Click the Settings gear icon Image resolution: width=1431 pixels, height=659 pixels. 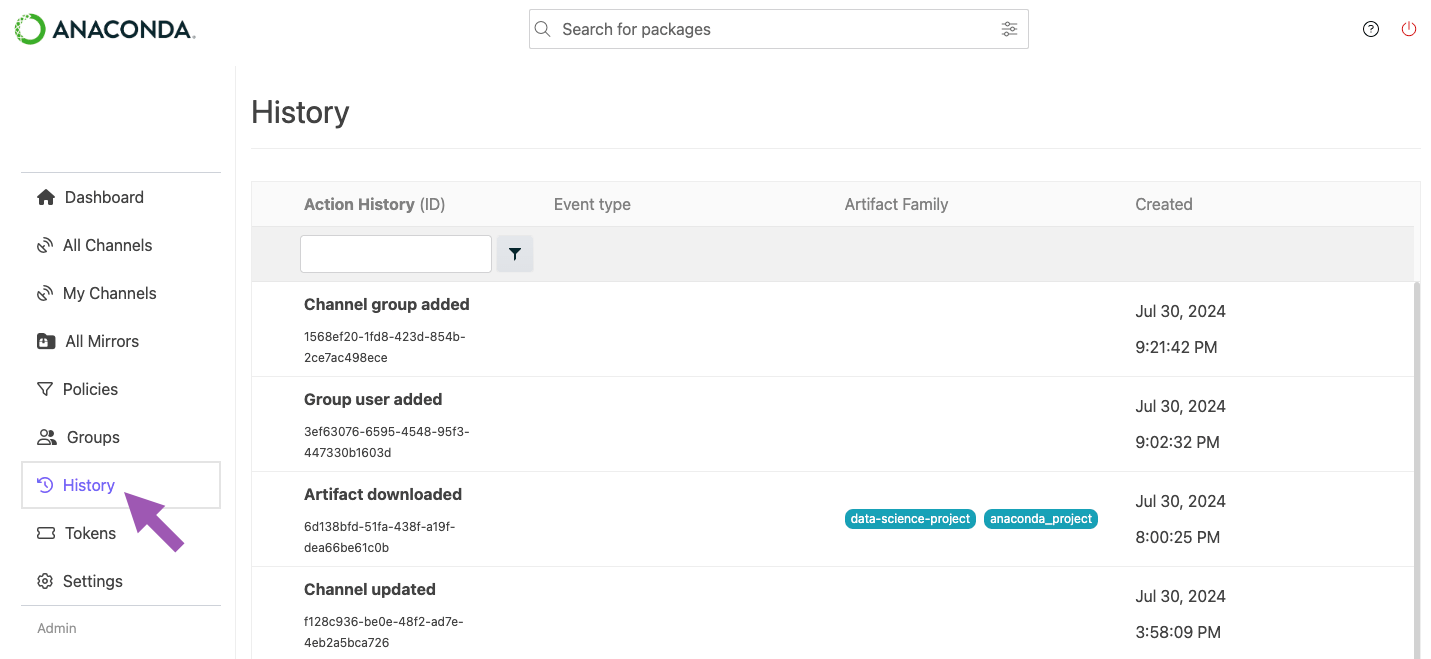(x=45, y=581)
